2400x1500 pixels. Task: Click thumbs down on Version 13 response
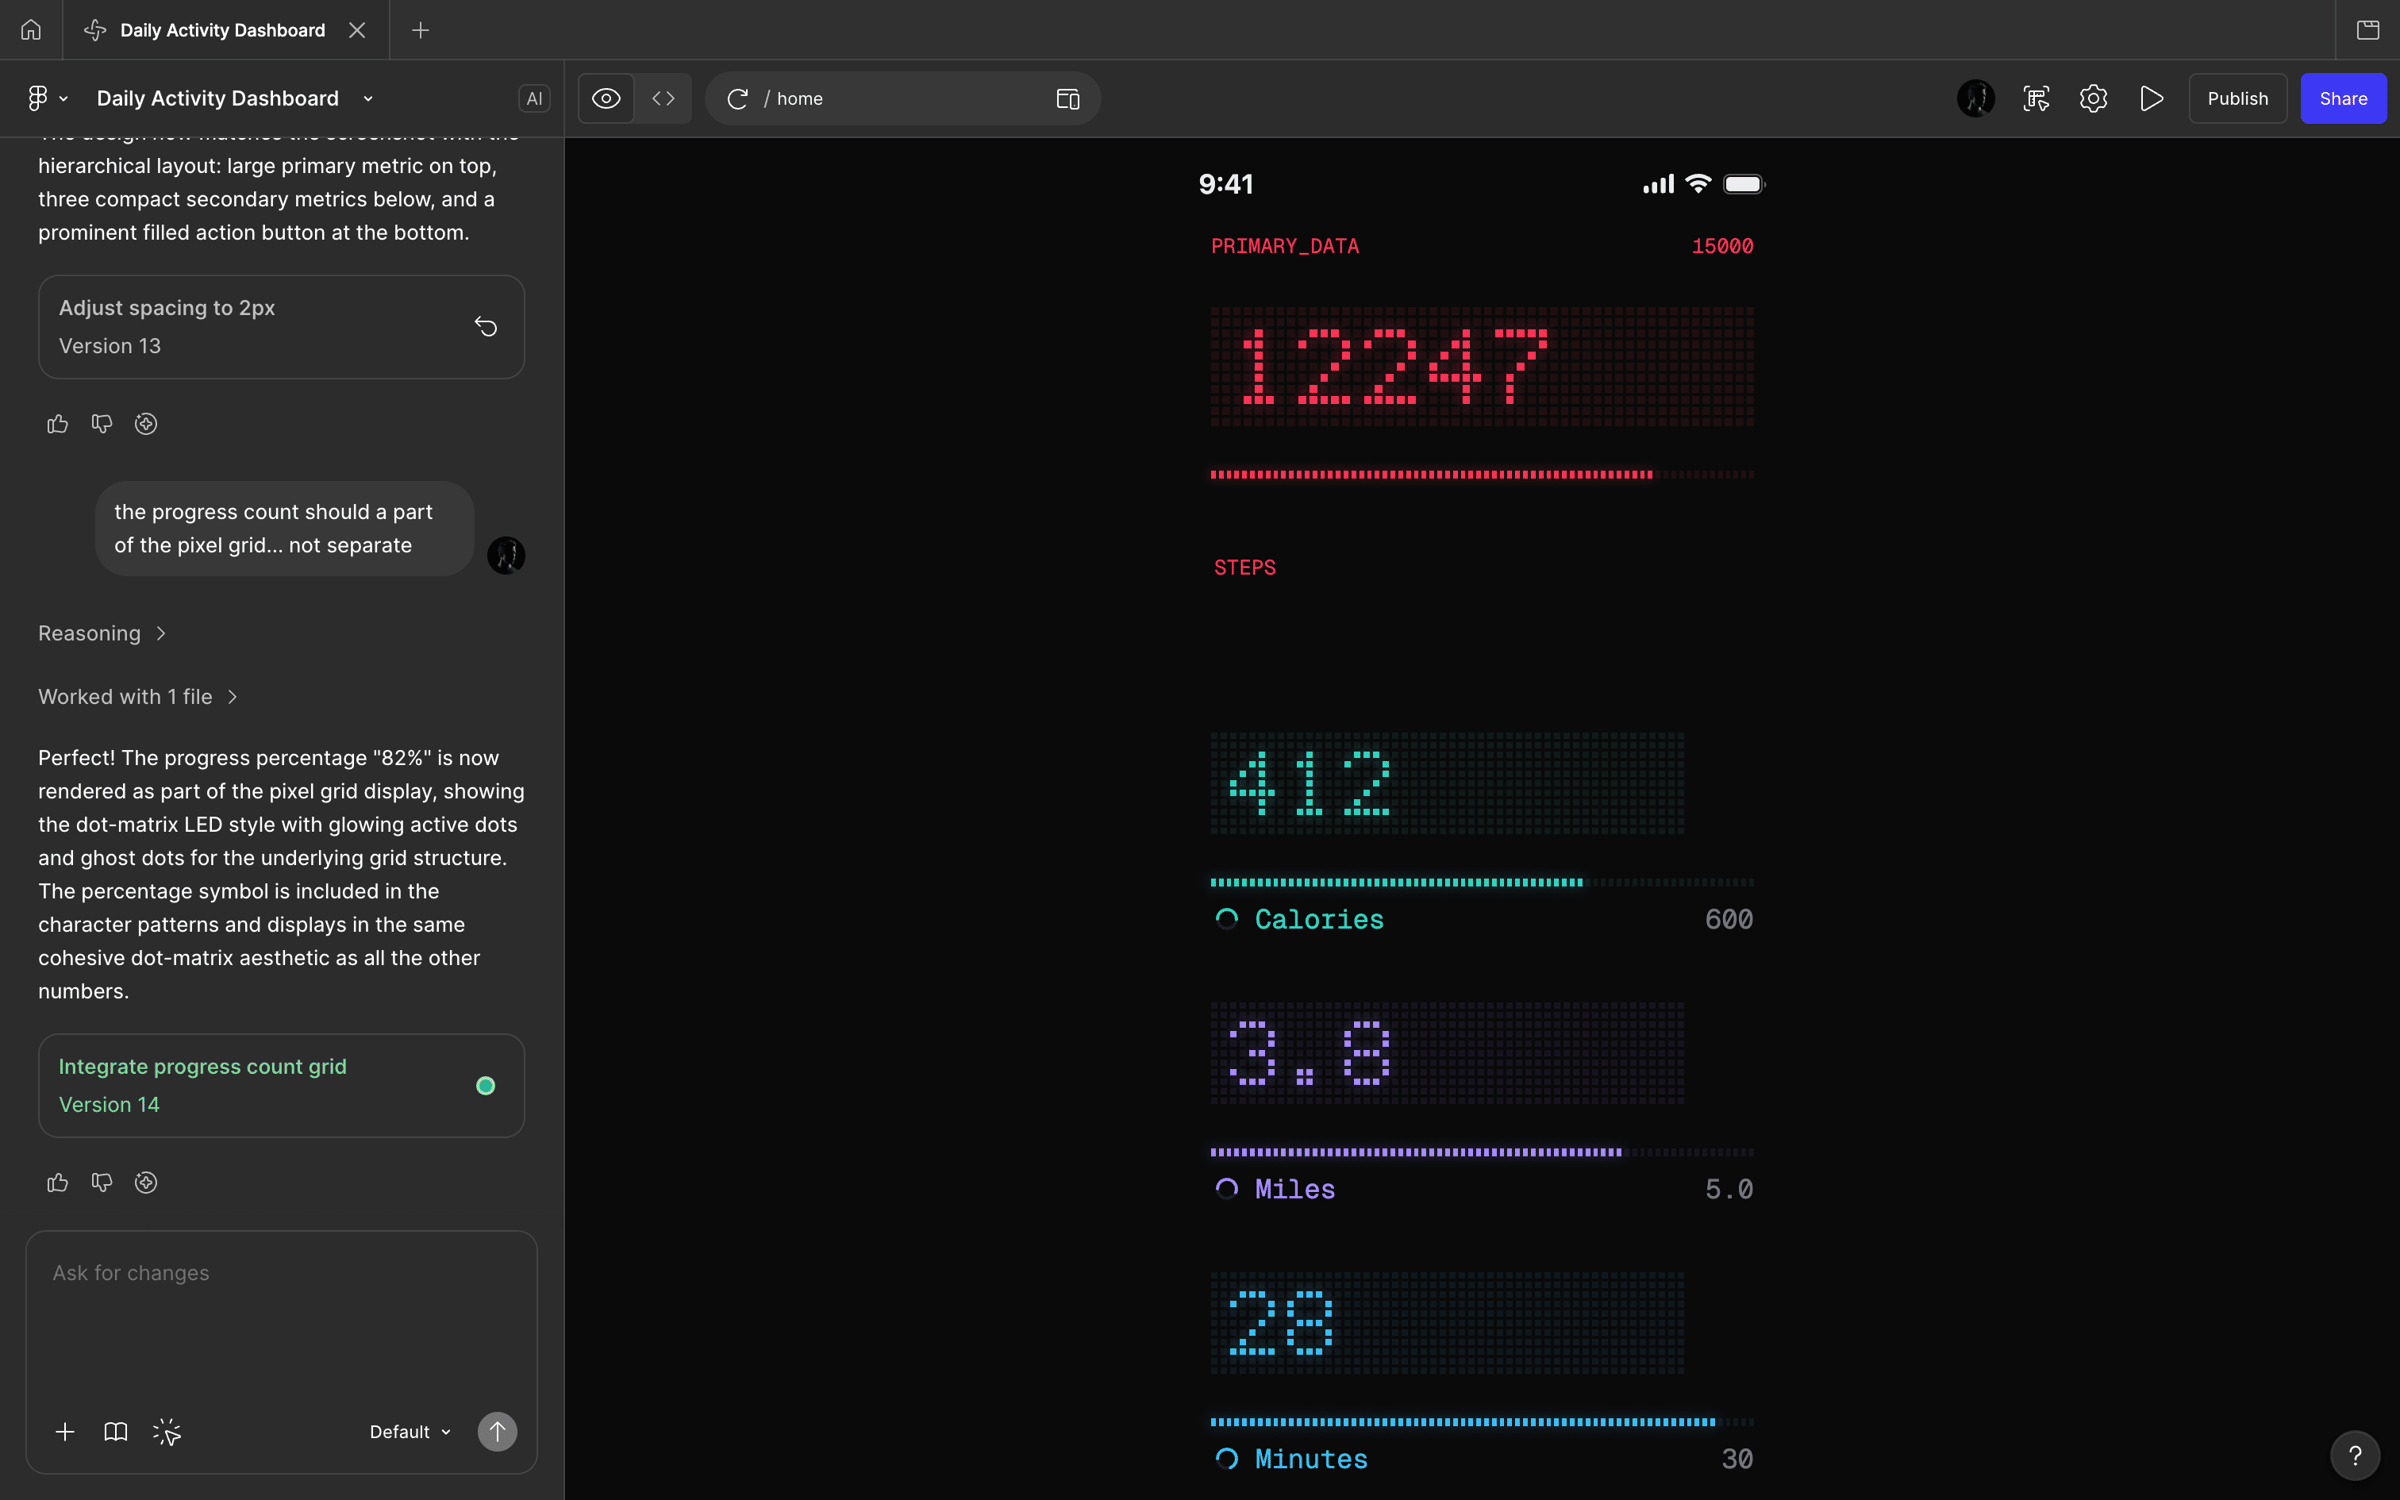tap(102, 424)
